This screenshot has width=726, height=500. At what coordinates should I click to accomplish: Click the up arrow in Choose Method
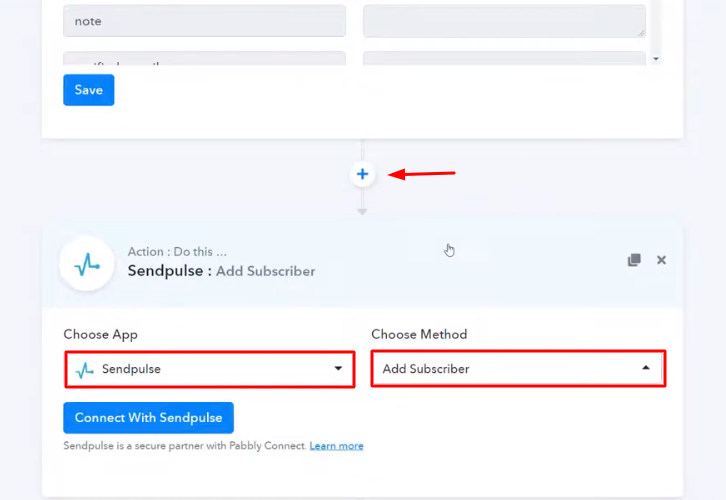pyautogui.click(x=645, y=368)
